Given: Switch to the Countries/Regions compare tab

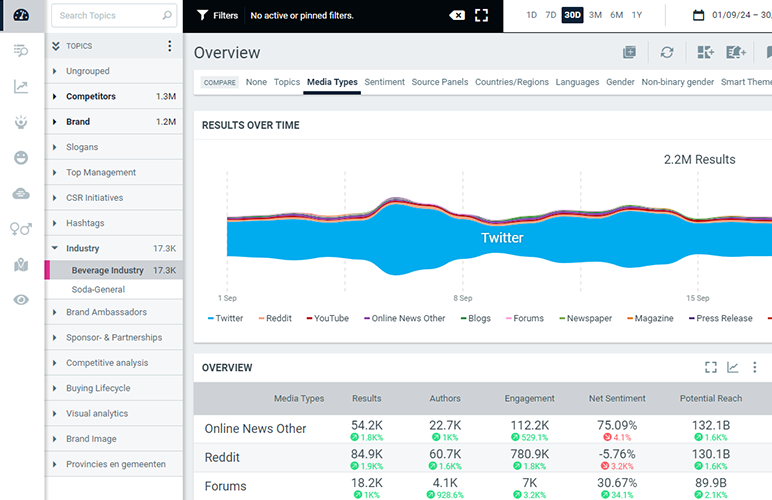Looking at the screenshot, I should 511,82.
